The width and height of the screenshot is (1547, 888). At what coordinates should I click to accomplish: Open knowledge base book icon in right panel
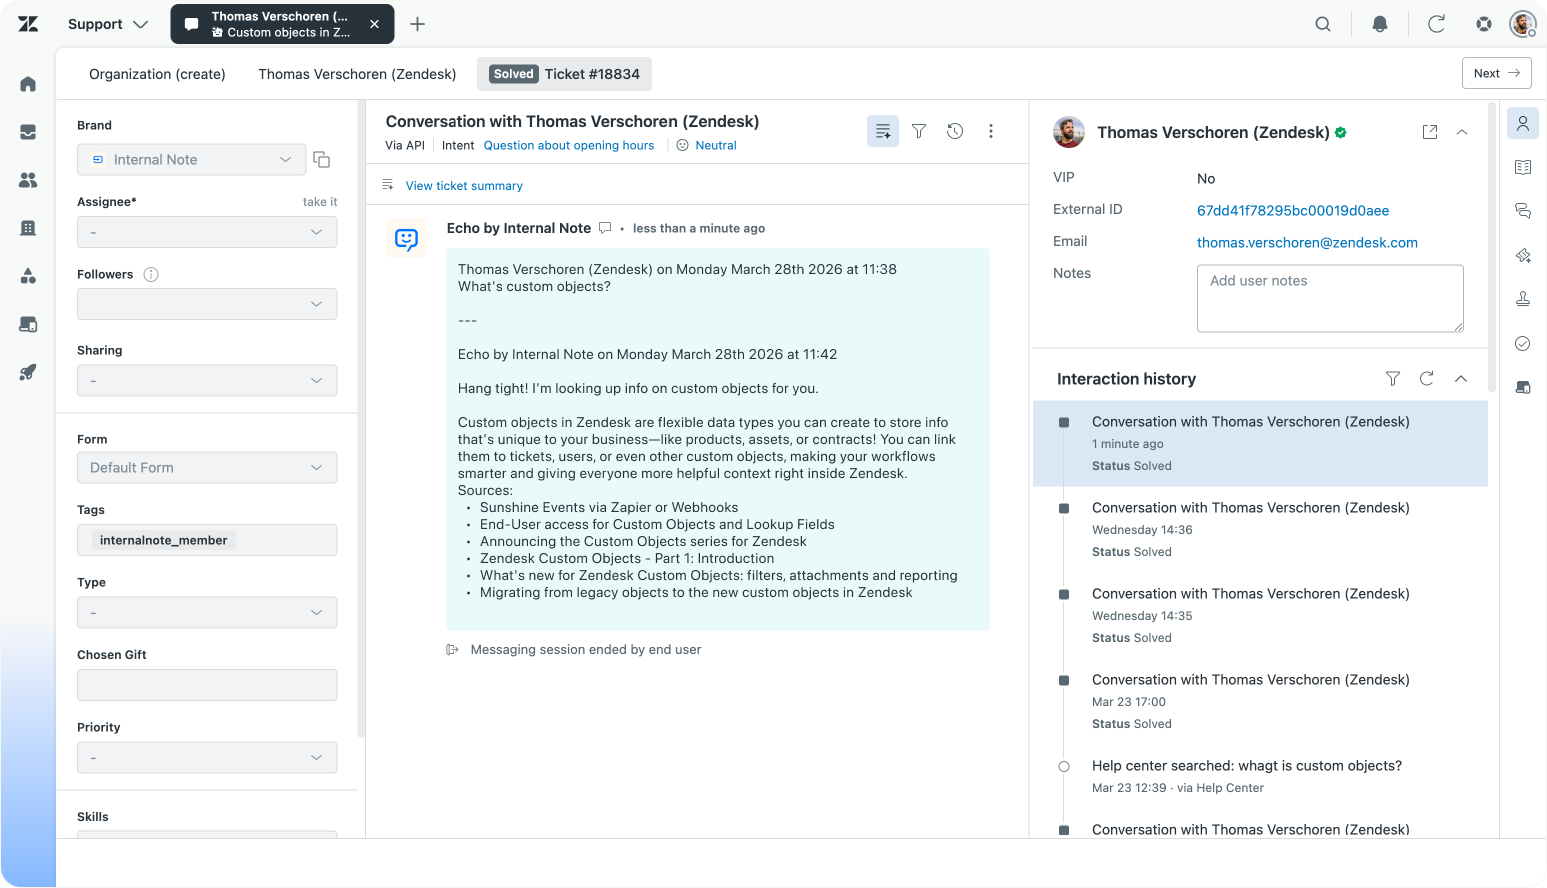tap(1523, 167)
